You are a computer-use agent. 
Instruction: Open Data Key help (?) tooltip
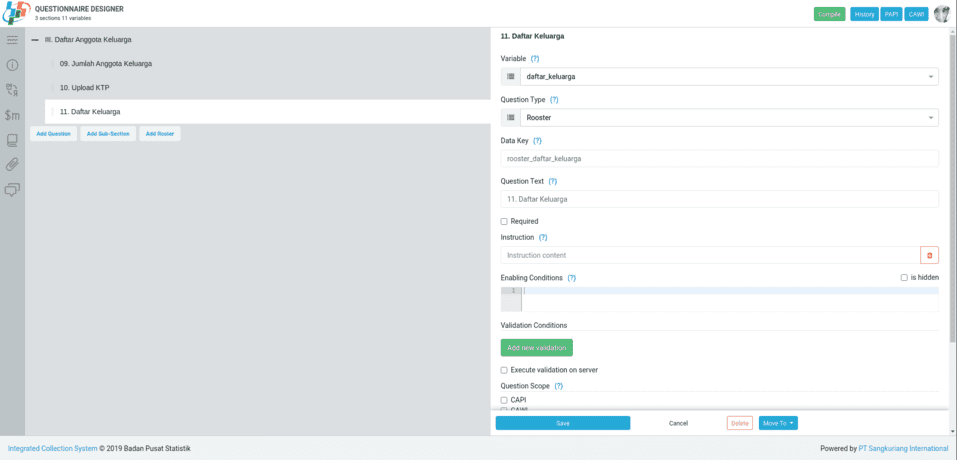537,140
